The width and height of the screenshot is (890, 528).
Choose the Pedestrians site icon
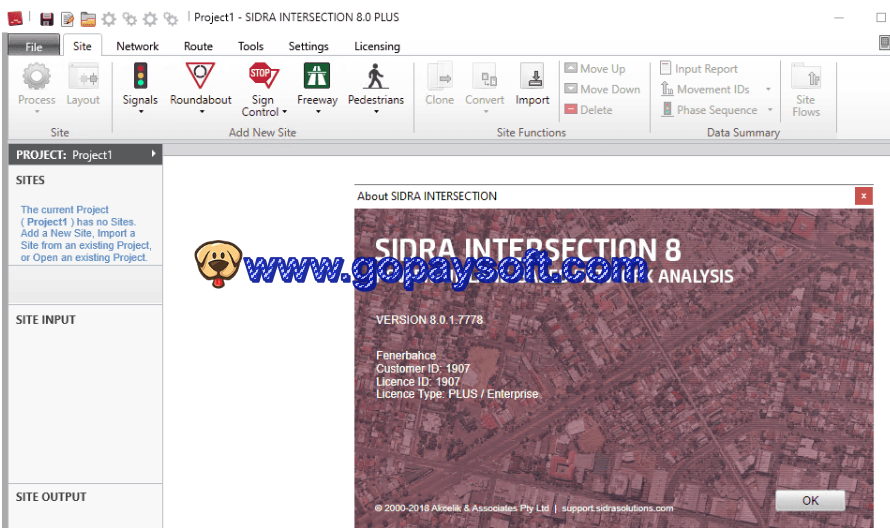point(376,76)
